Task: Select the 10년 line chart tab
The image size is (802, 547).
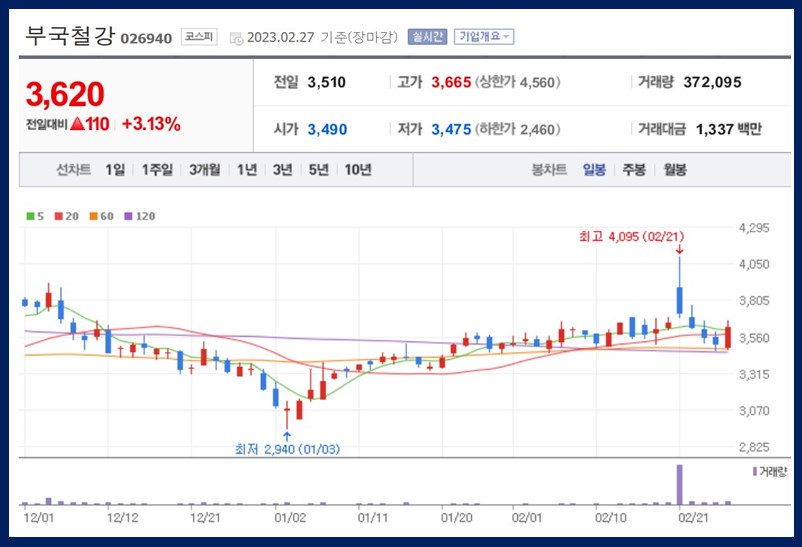Action: [358, 169]
